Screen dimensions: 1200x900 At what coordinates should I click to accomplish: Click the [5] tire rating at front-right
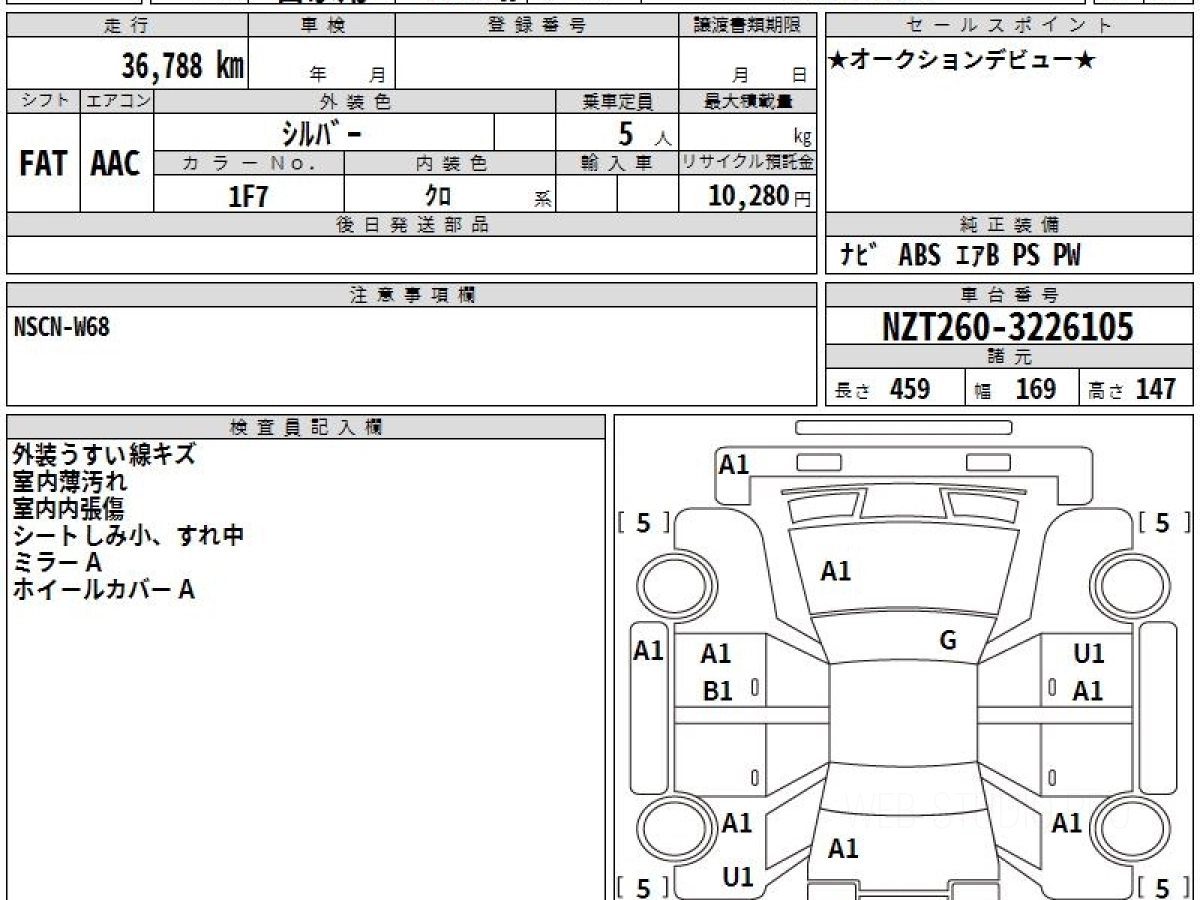pyautogui.click(x=1163, y=523)
